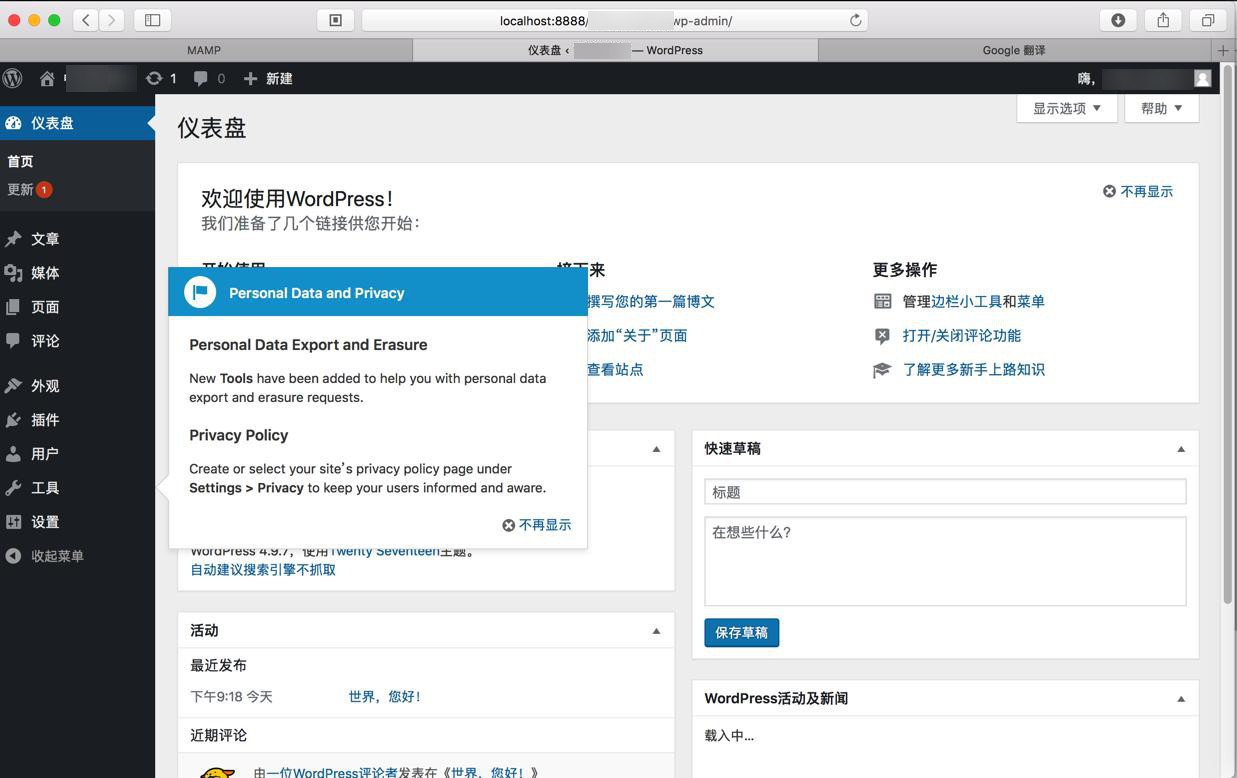Focus the 在想些什么? text area

945,561
